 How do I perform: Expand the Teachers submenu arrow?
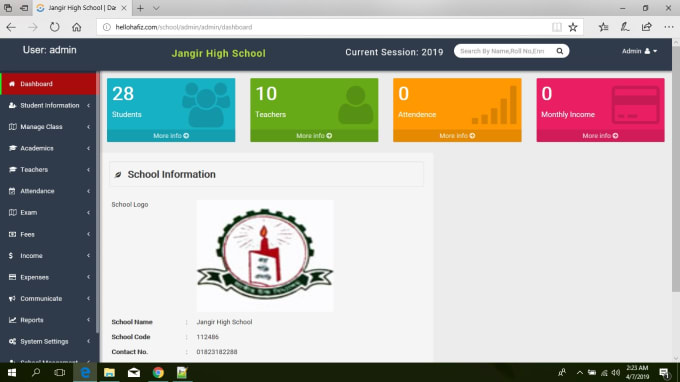[x=88, y=170]
